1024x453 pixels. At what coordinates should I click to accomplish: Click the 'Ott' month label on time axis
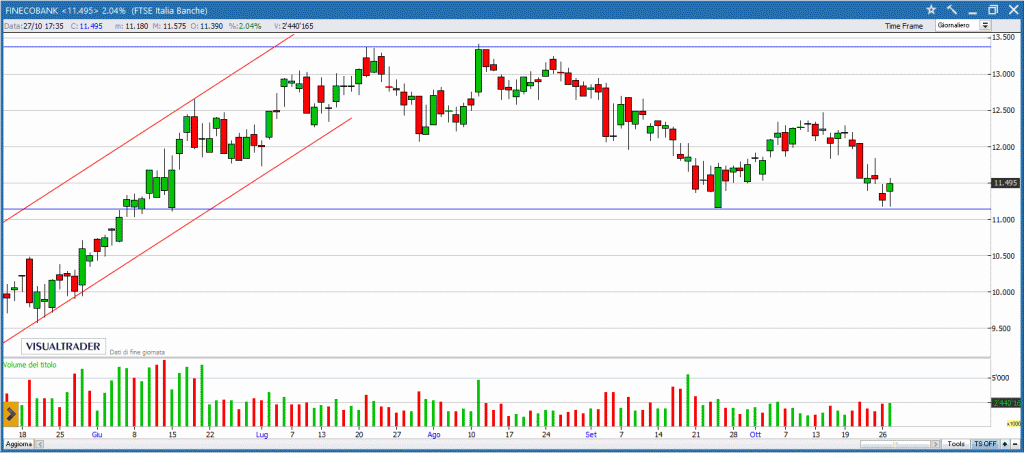[x=756, y=434]
